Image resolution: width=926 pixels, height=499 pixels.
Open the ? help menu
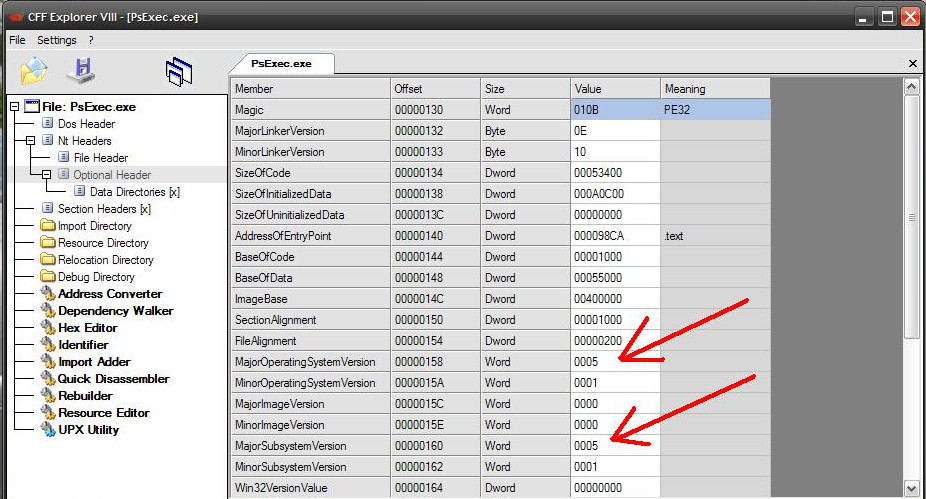[x=91, y=40]
